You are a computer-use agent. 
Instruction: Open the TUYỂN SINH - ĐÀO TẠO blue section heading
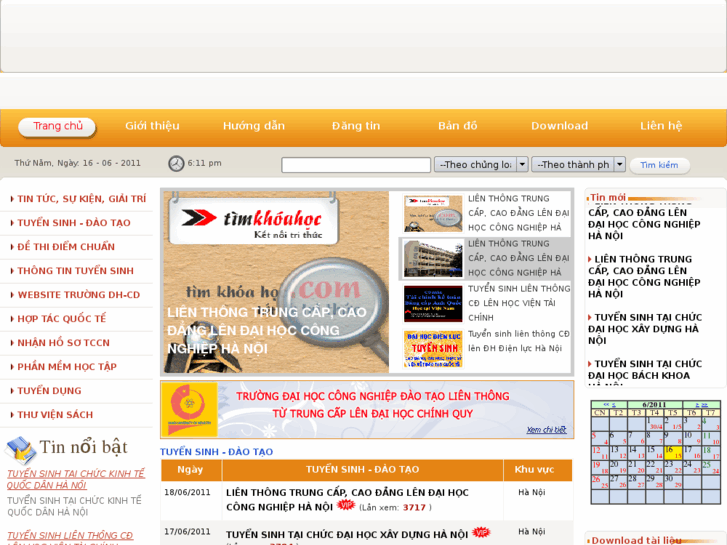pyautogui.click(x=217, y=452)
